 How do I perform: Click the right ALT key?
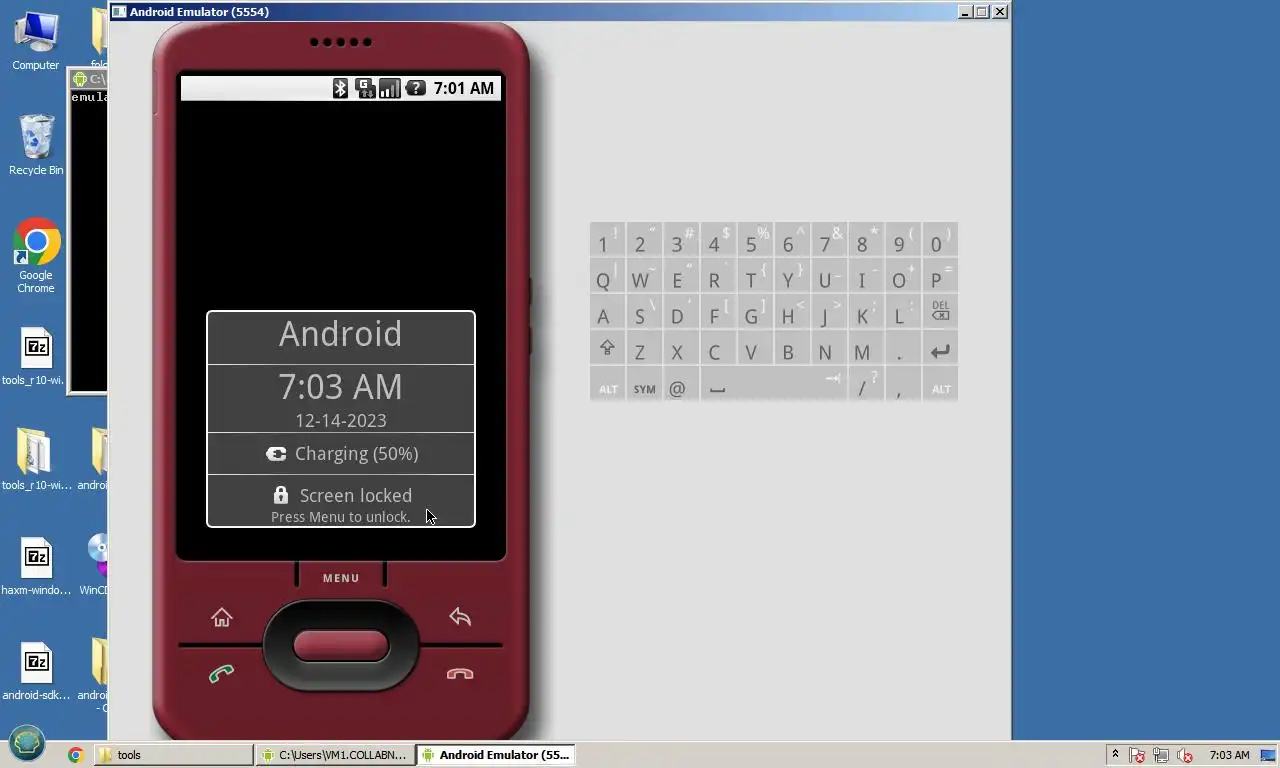[940, 385]
